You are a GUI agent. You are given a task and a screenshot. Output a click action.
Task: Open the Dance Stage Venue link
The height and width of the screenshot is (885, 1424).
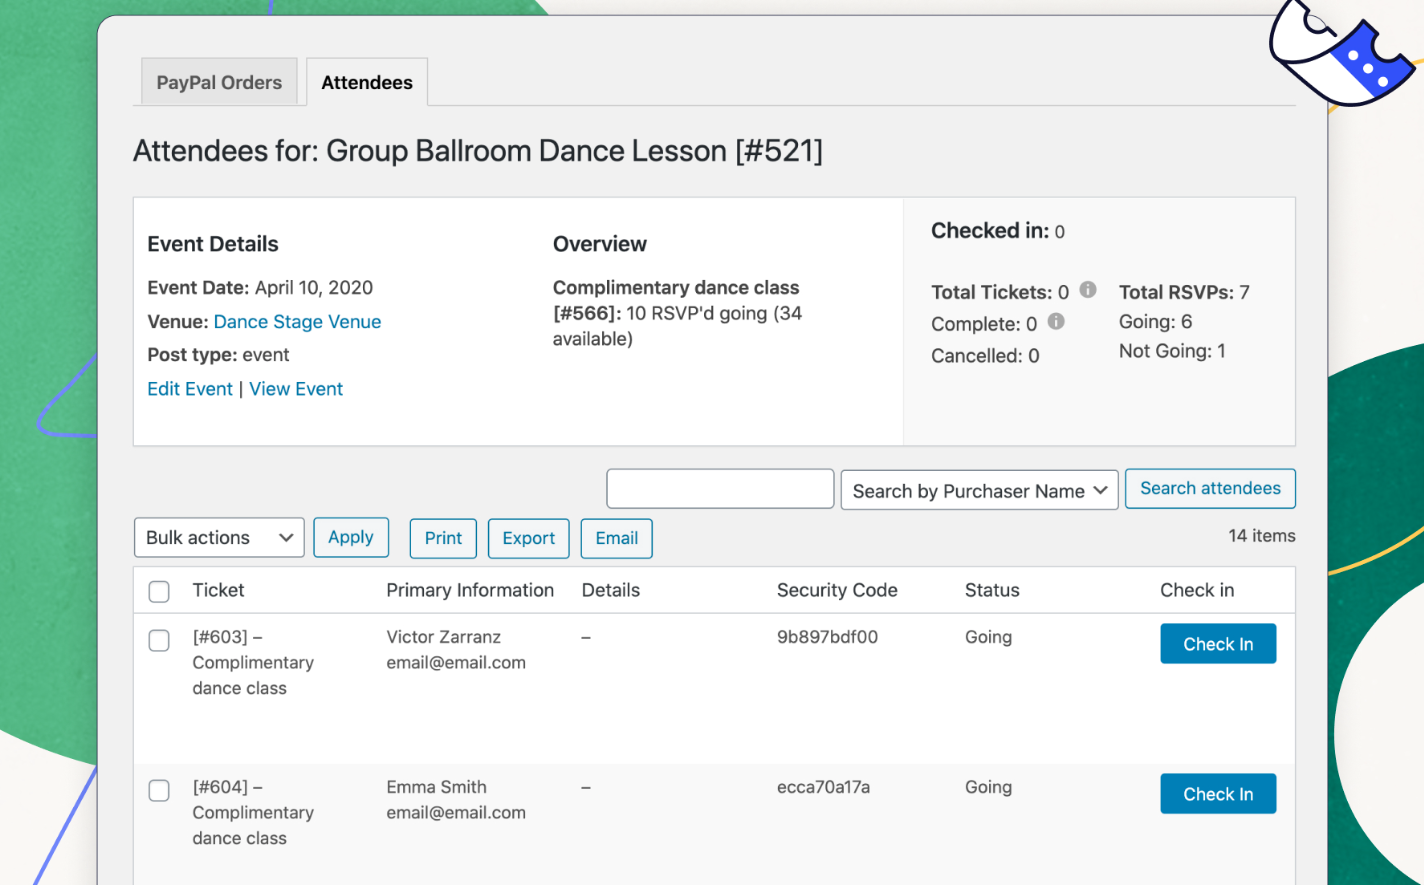(297, 322)
